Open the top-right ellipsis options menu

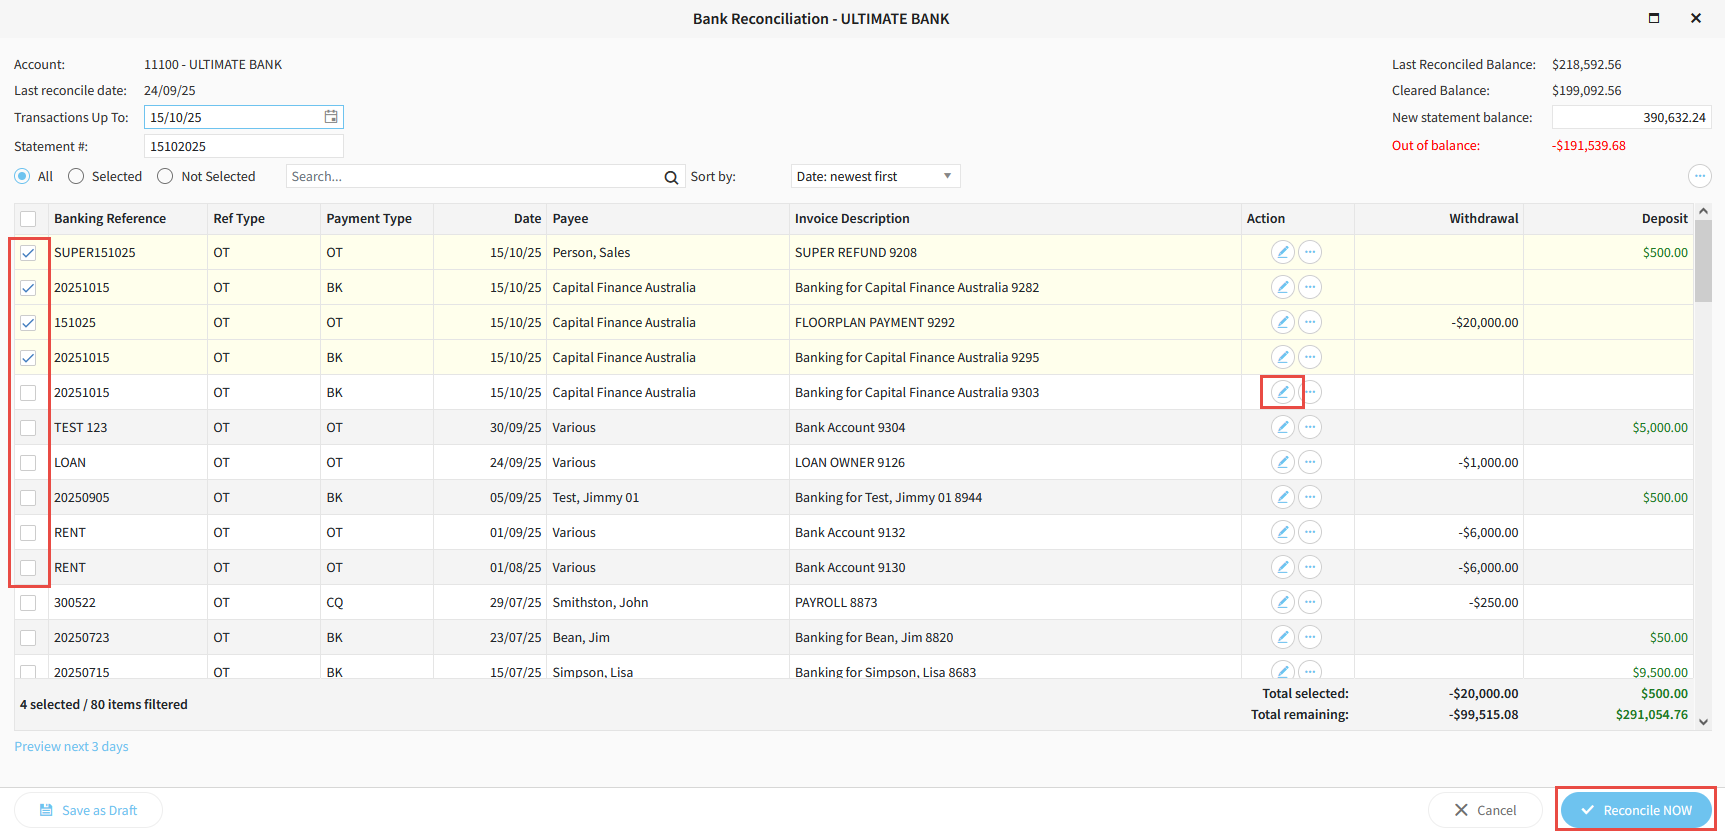(x=1699, y=176)
